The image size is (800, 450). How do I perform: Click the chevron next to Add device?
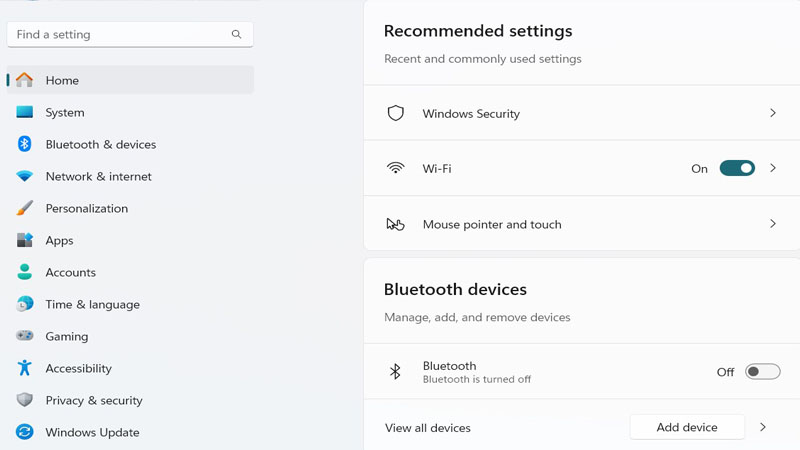click(x=763, y=427)
